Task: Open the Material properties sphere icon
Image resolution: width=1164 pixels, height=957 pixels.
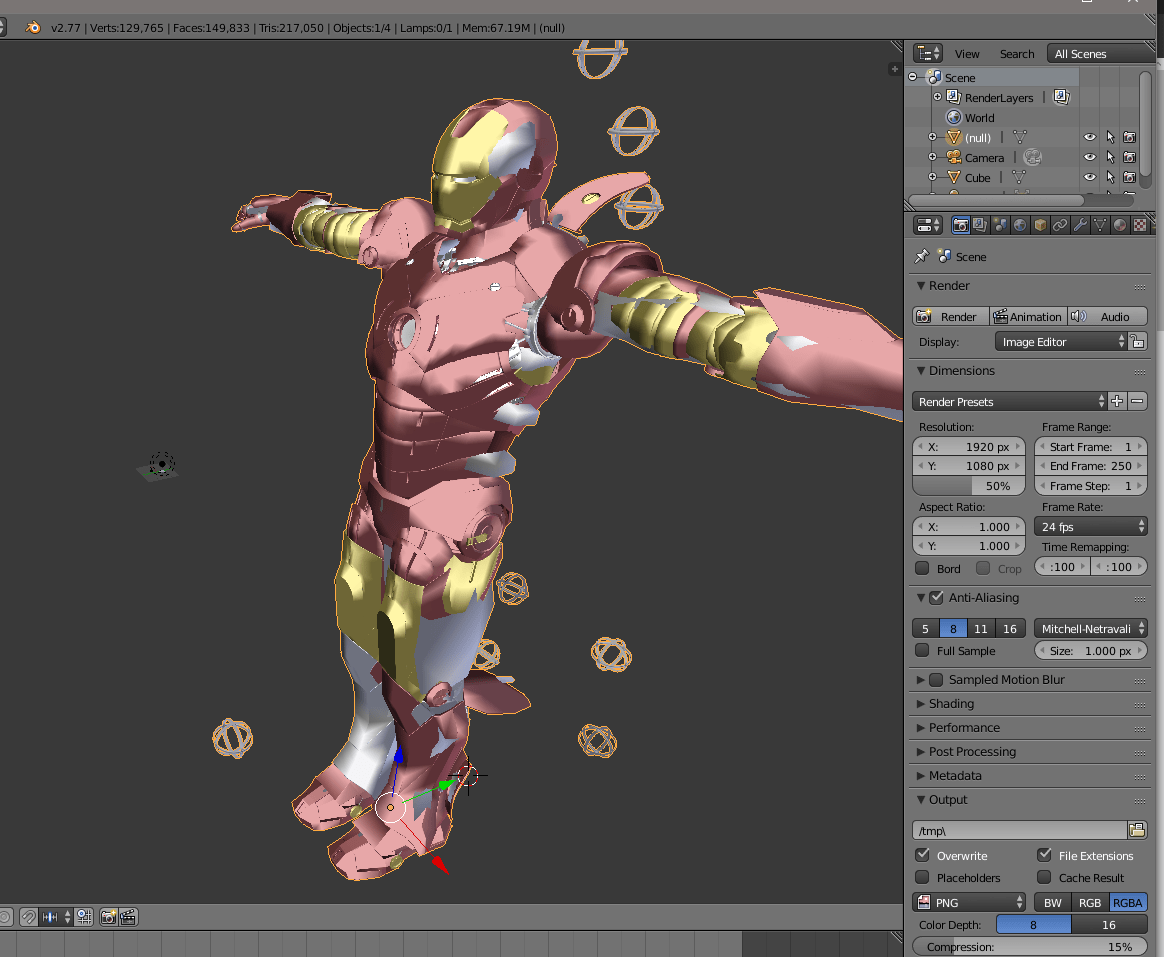Action: tap(1120, 224)
